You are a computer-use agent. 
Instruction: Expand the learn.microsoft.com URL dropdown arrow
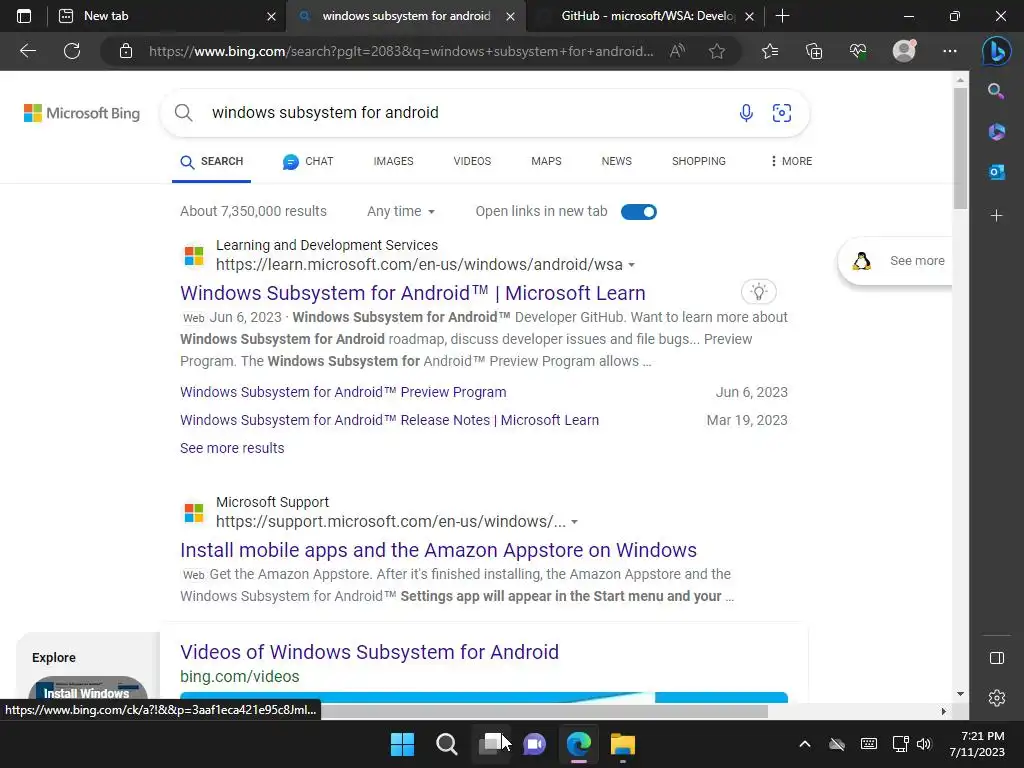pos(632,265)
